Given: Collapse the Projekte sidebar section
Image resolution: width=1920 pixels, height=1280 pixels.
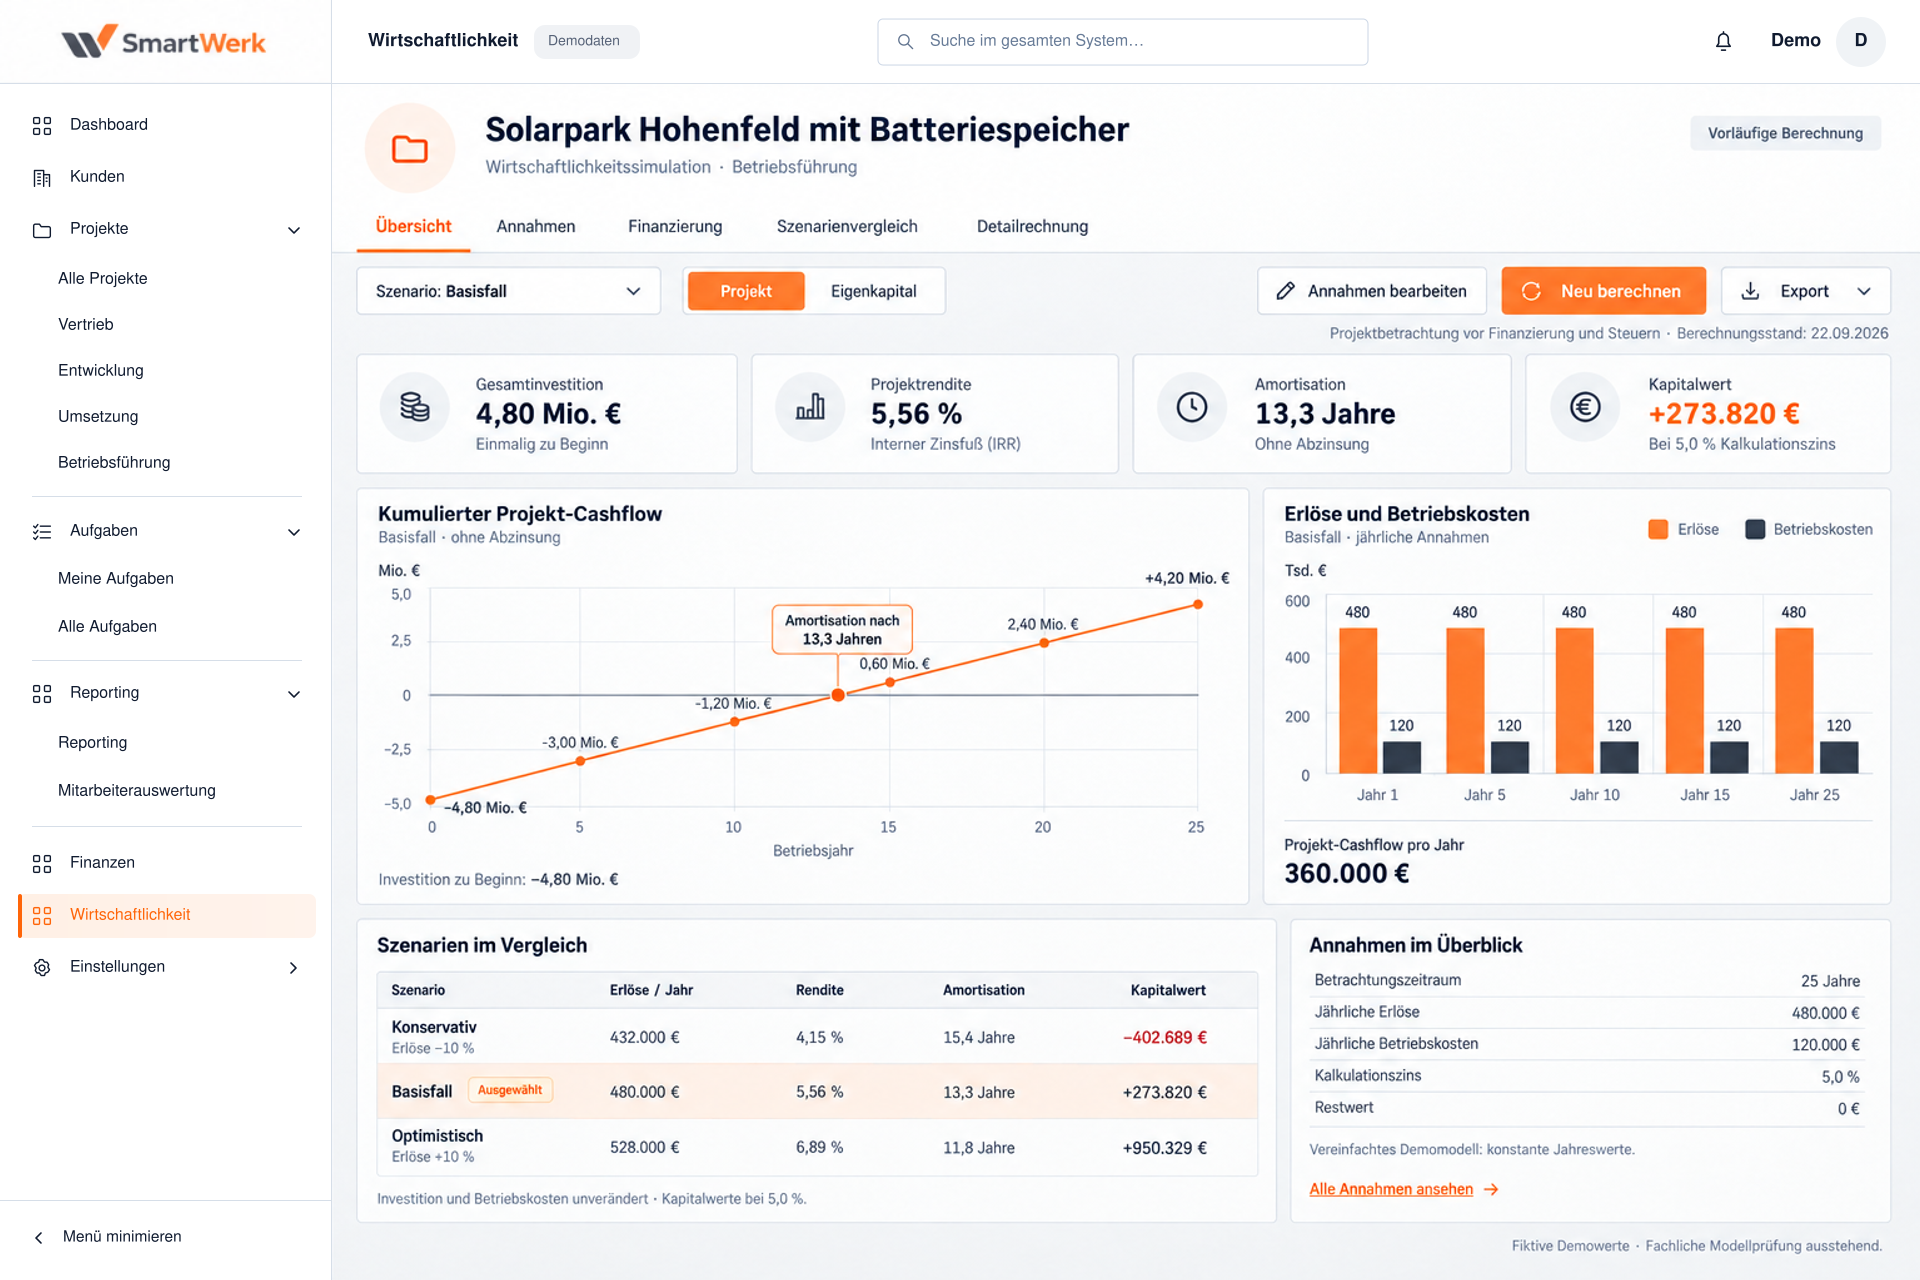Looking at the screenshot, I should pyautogui.click(x=294, y=230).
